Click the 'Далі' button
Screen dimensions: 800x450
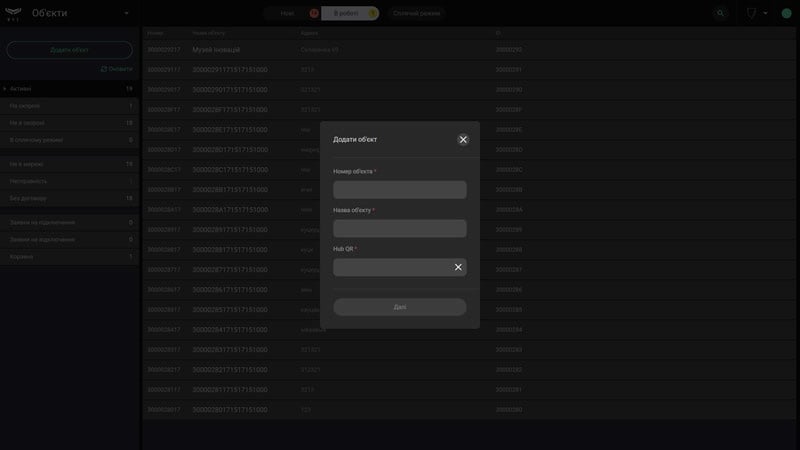[399, 307]
